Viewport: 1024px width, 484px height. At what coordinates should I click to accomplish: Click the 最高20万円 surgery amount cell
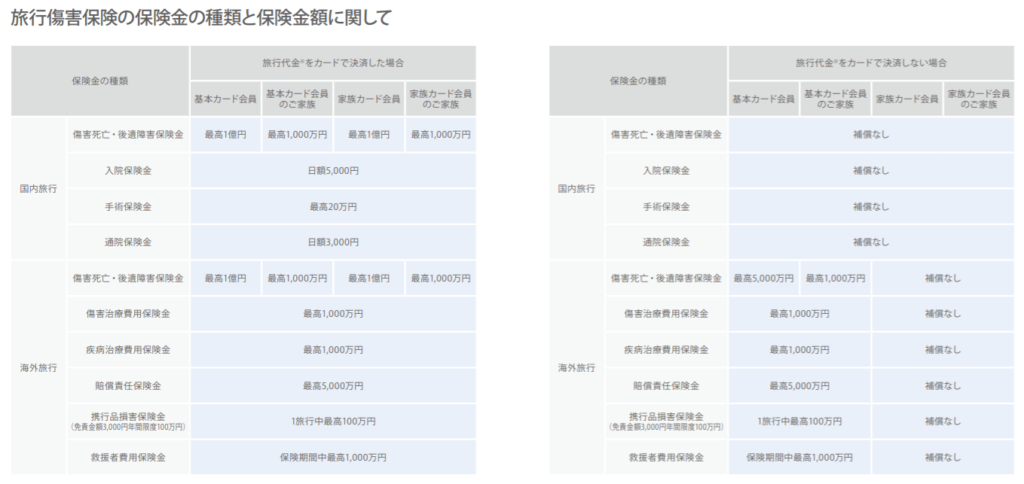pos(332,206)
